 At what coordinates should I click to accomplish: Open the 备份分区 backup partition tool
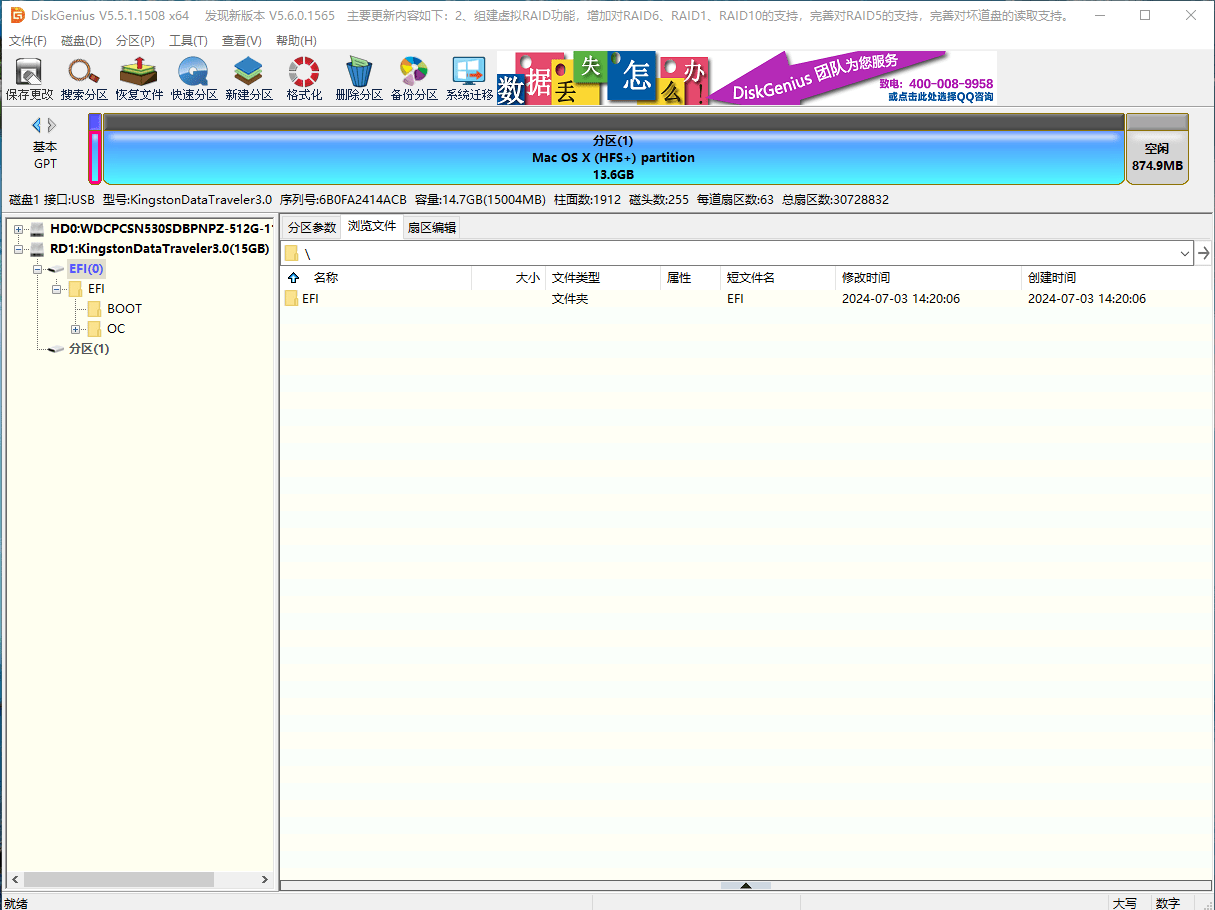pos(414,79)
